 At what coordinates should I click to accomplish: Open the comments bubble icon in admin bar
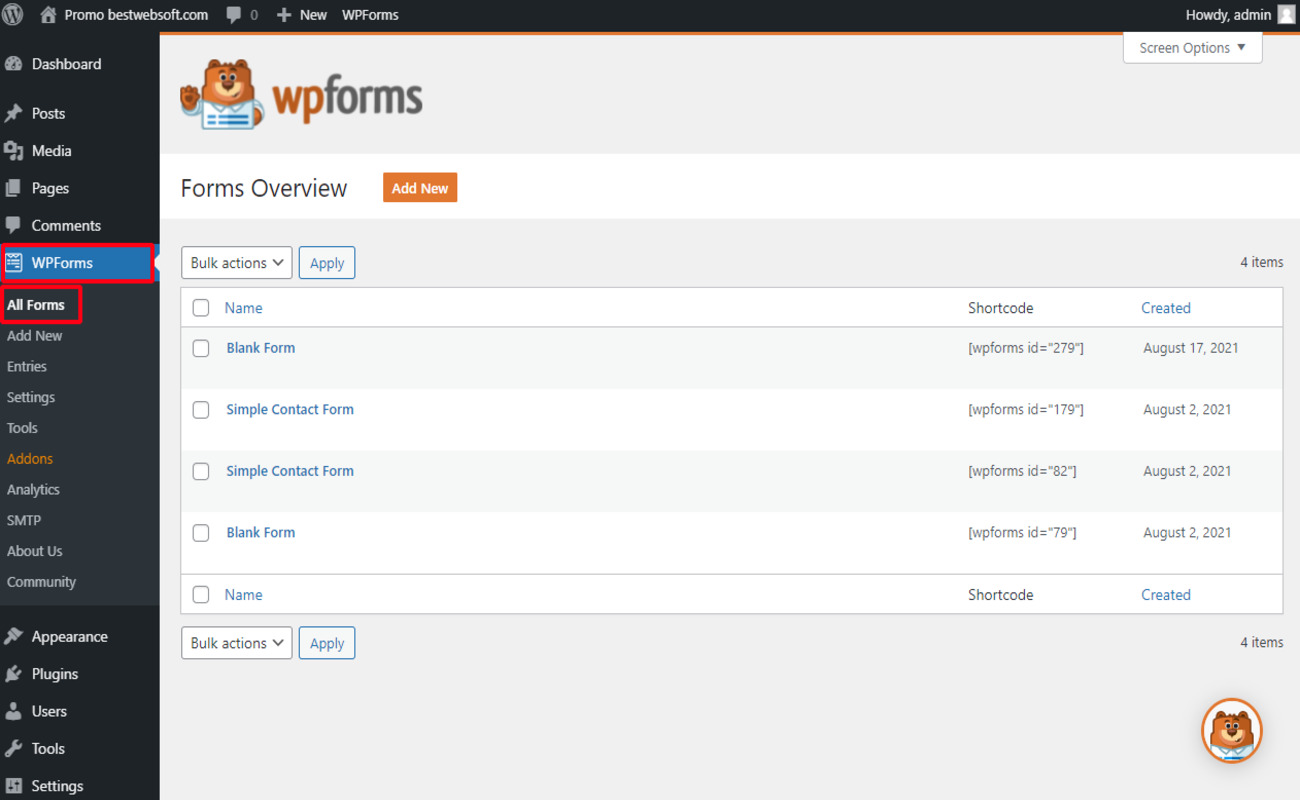click(233, 15)
